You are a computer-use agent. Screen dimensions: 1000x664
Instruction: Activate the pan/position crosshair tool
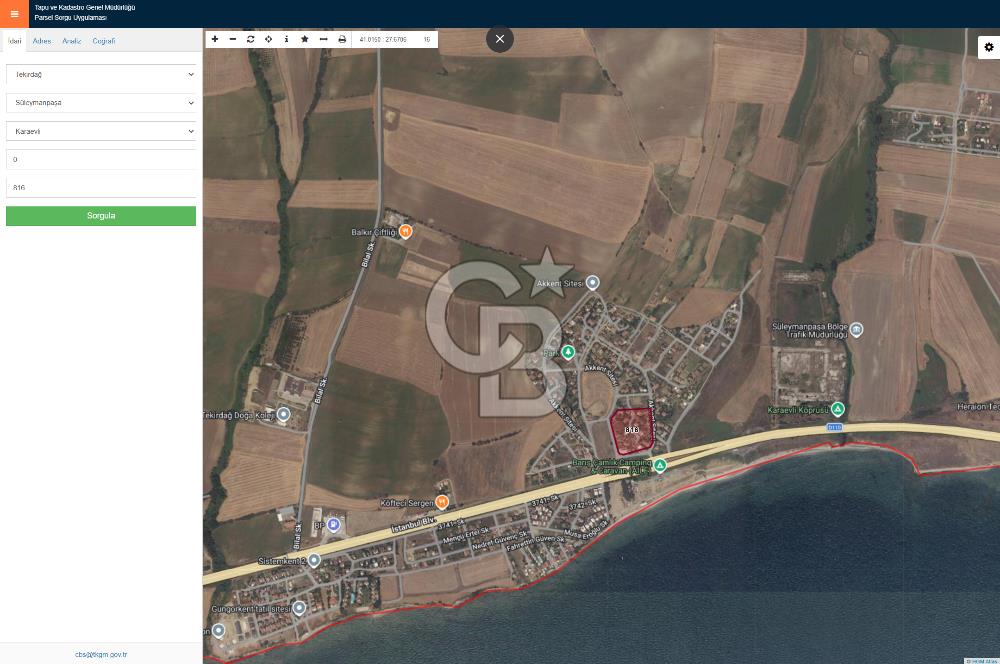tap(268, 39)
